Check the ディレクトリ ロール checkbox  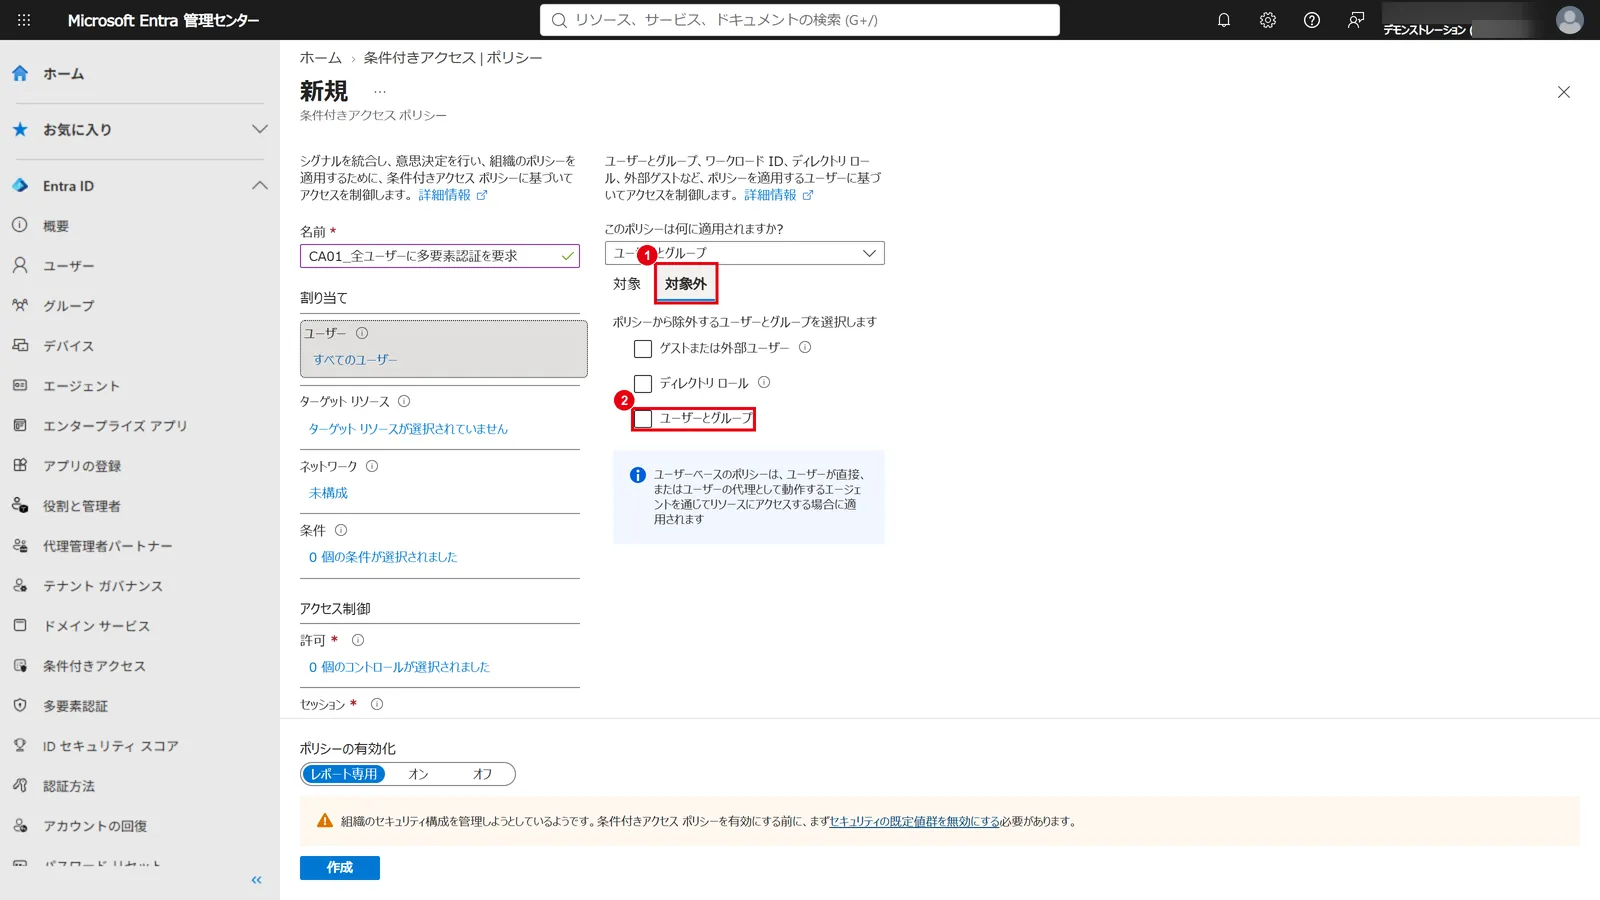643,384
